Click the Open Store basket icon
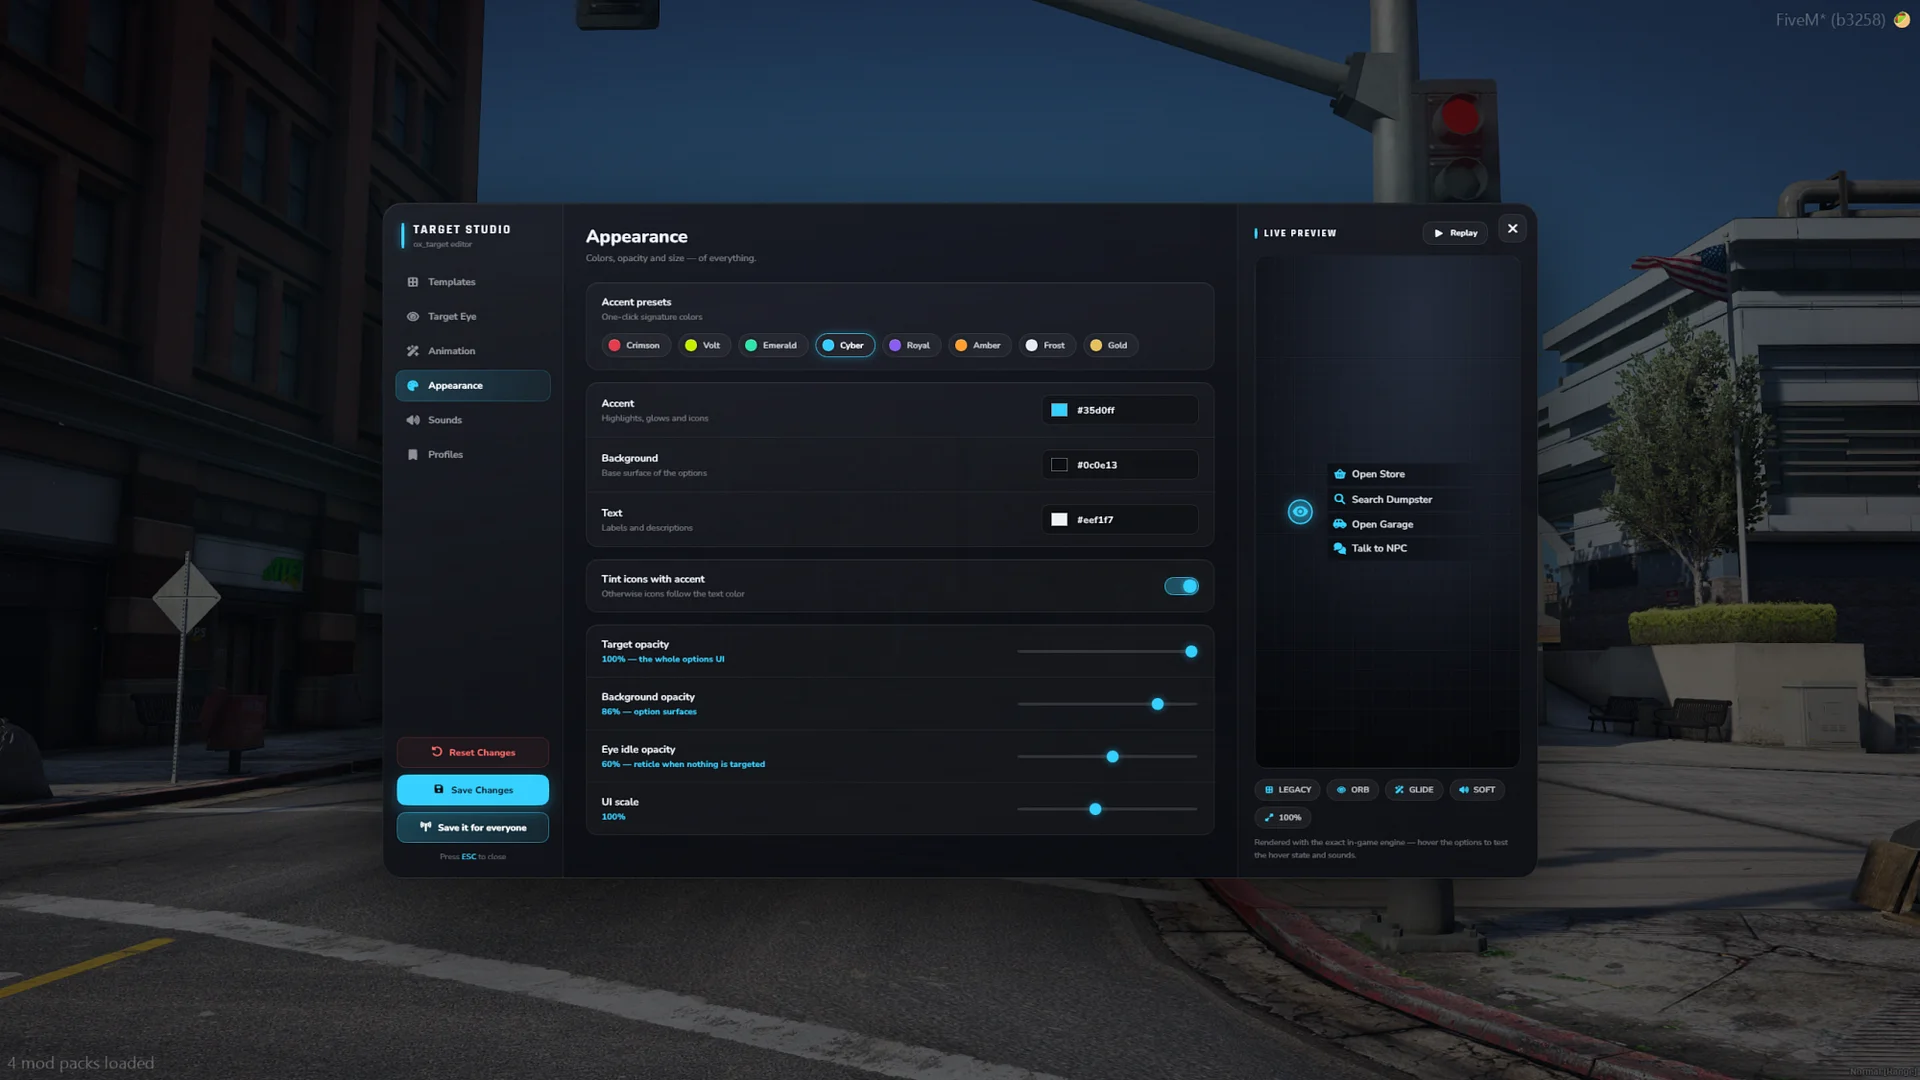1920x1080 pixels. click(1340, 474)
